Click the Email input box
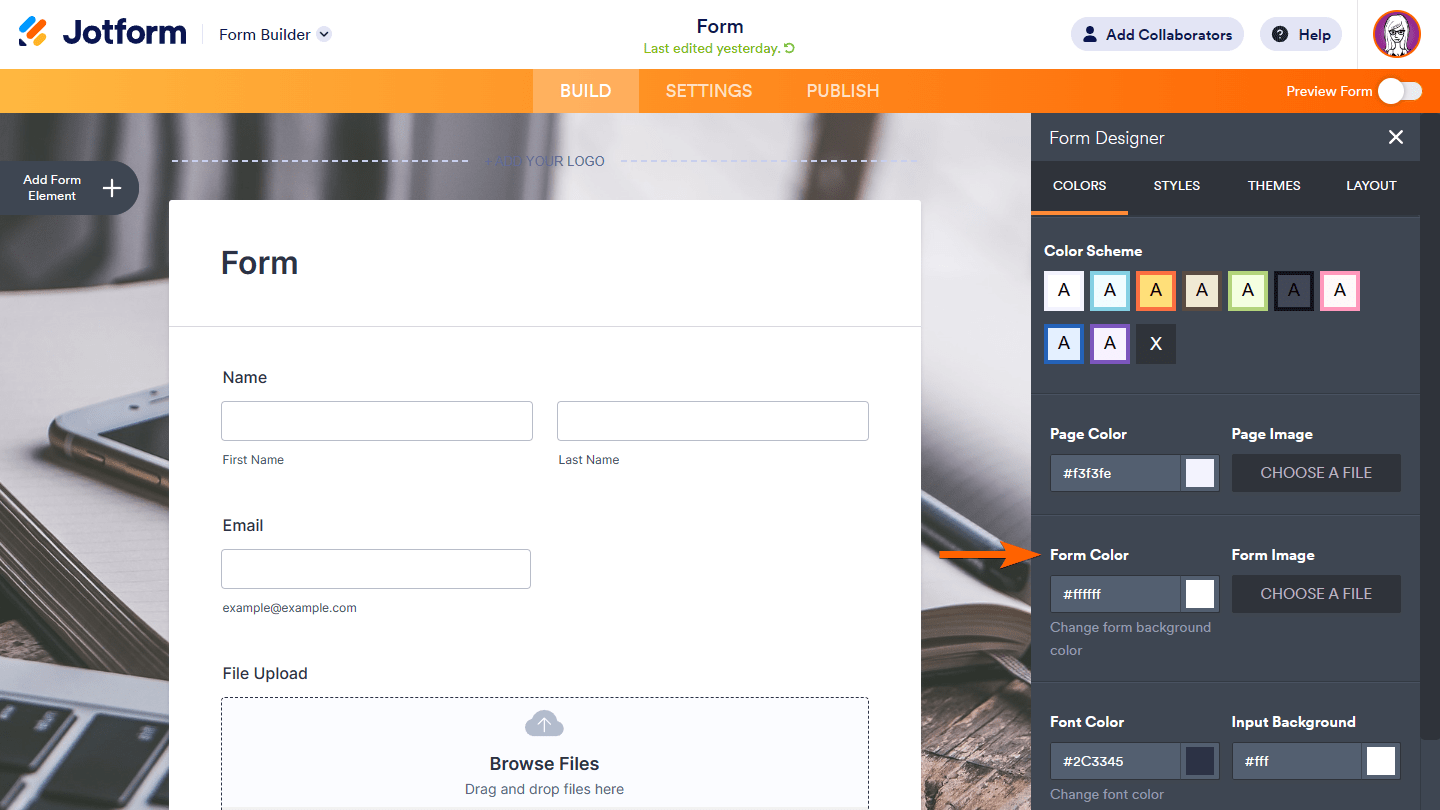Screen dimensions: 1440x810 (376, 569)
